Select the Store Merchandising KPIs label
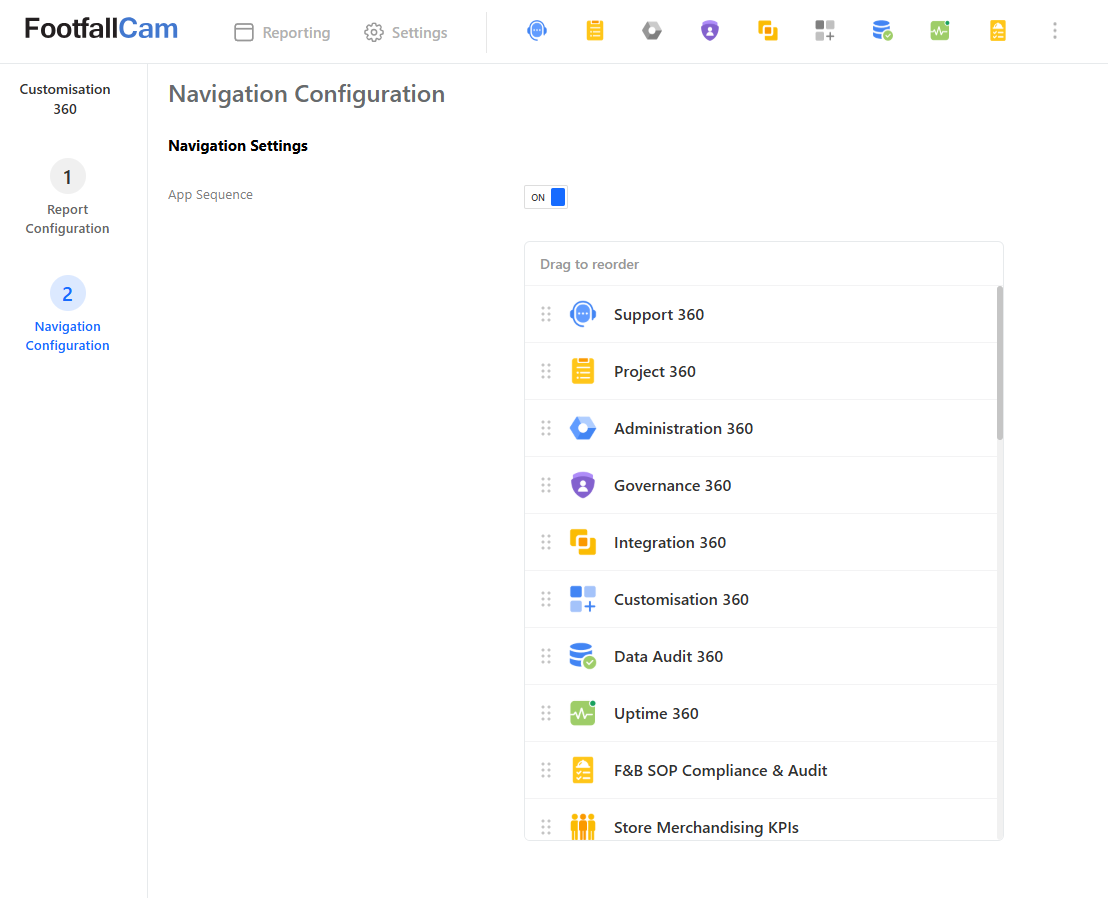 [706, 827]
